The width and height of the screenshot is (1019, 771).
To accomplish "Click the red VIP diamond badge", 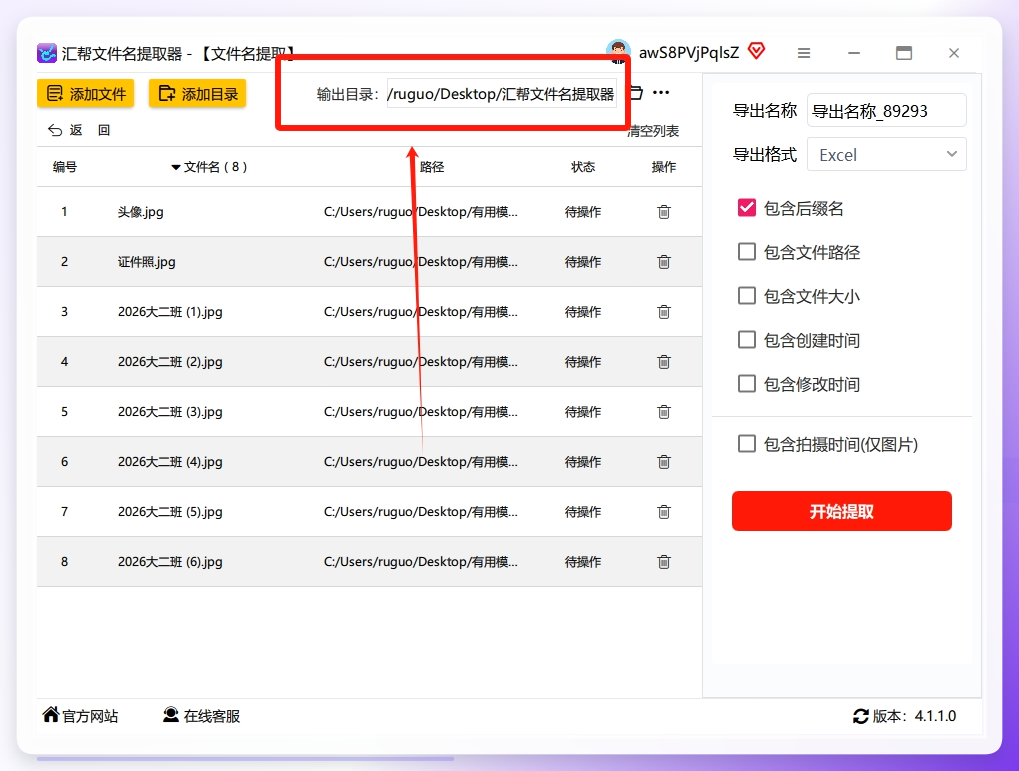I will (756, 51).
